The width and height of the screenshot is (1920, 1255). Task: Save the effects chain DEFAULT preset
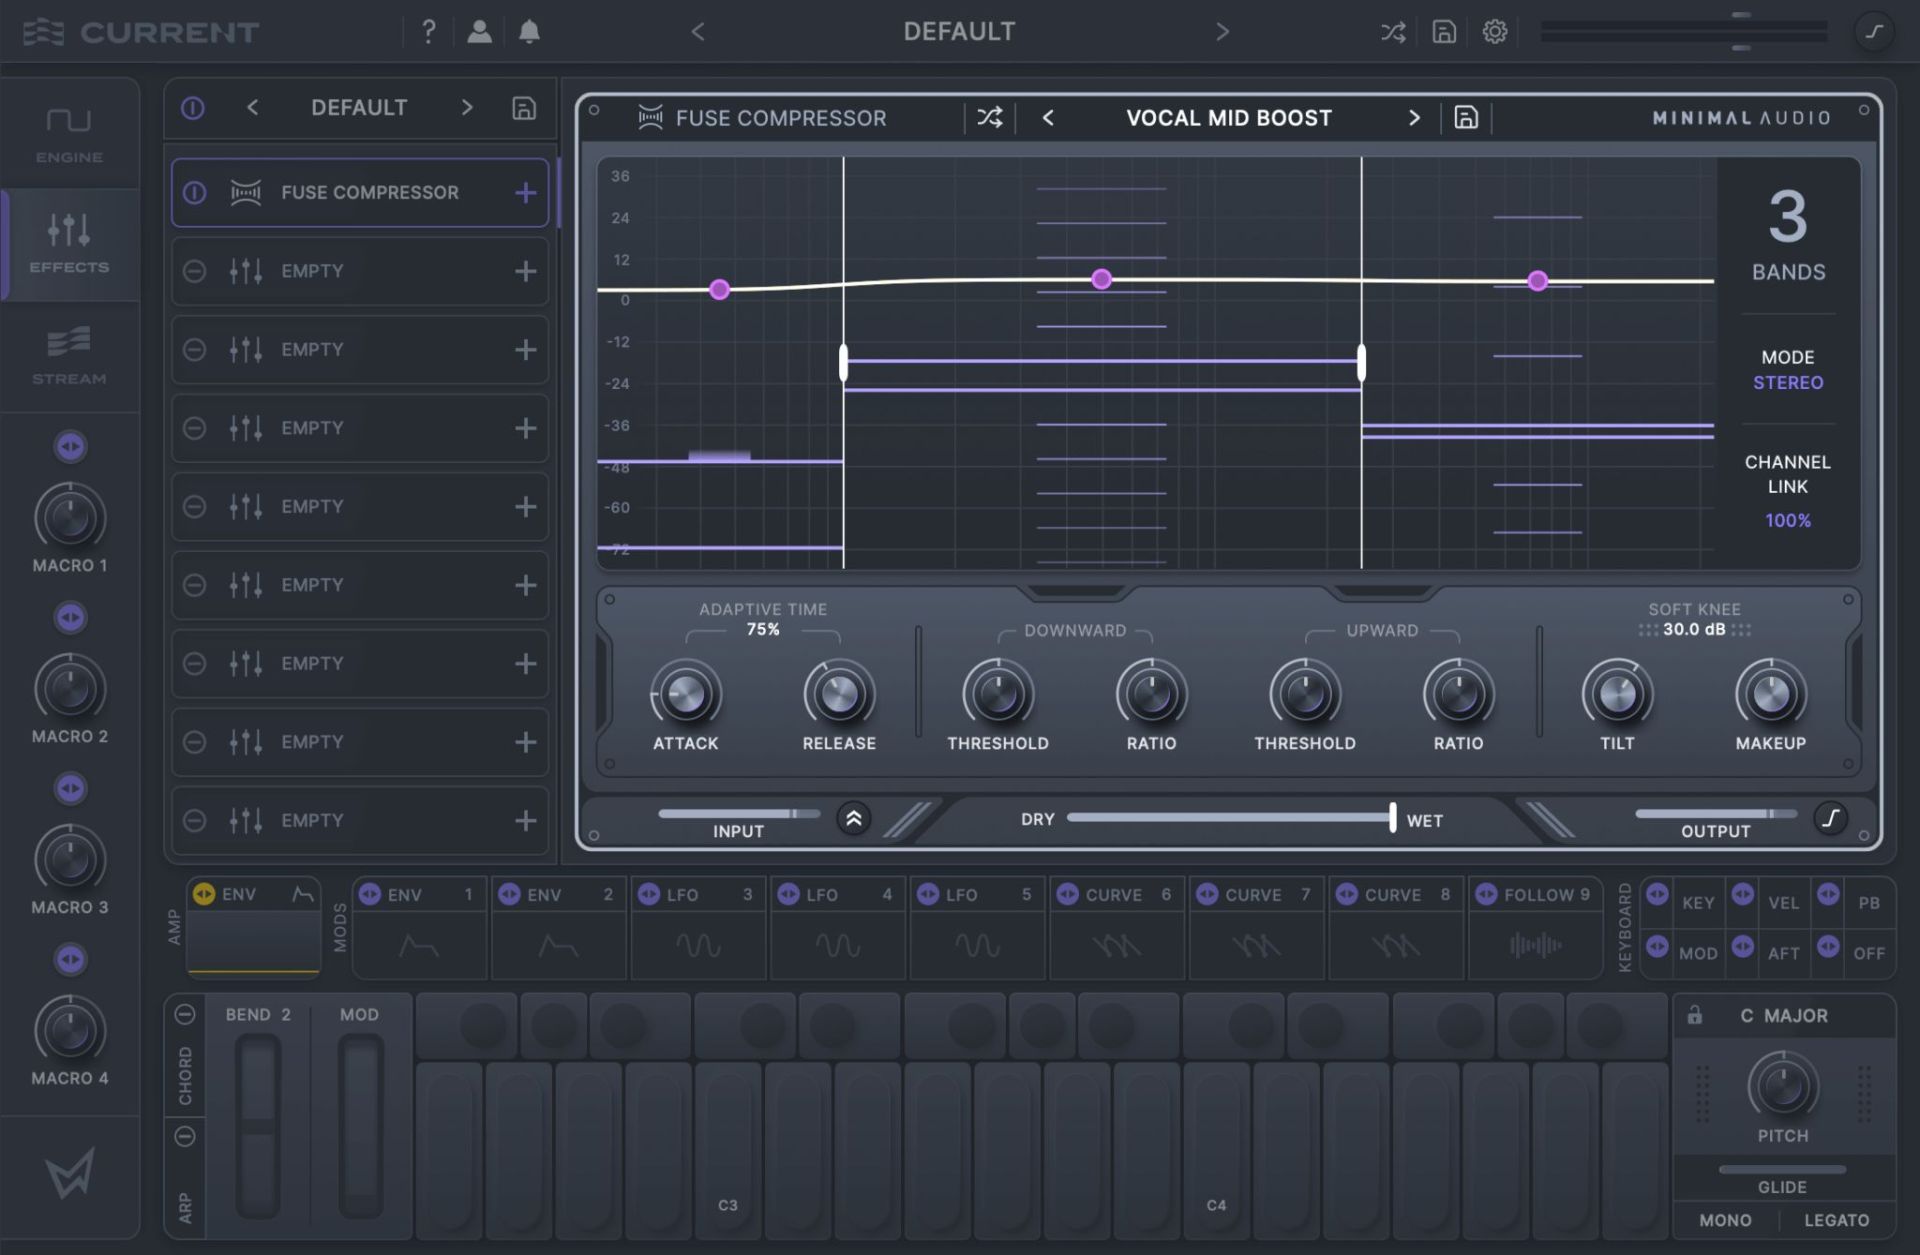[x=524, y=108]
